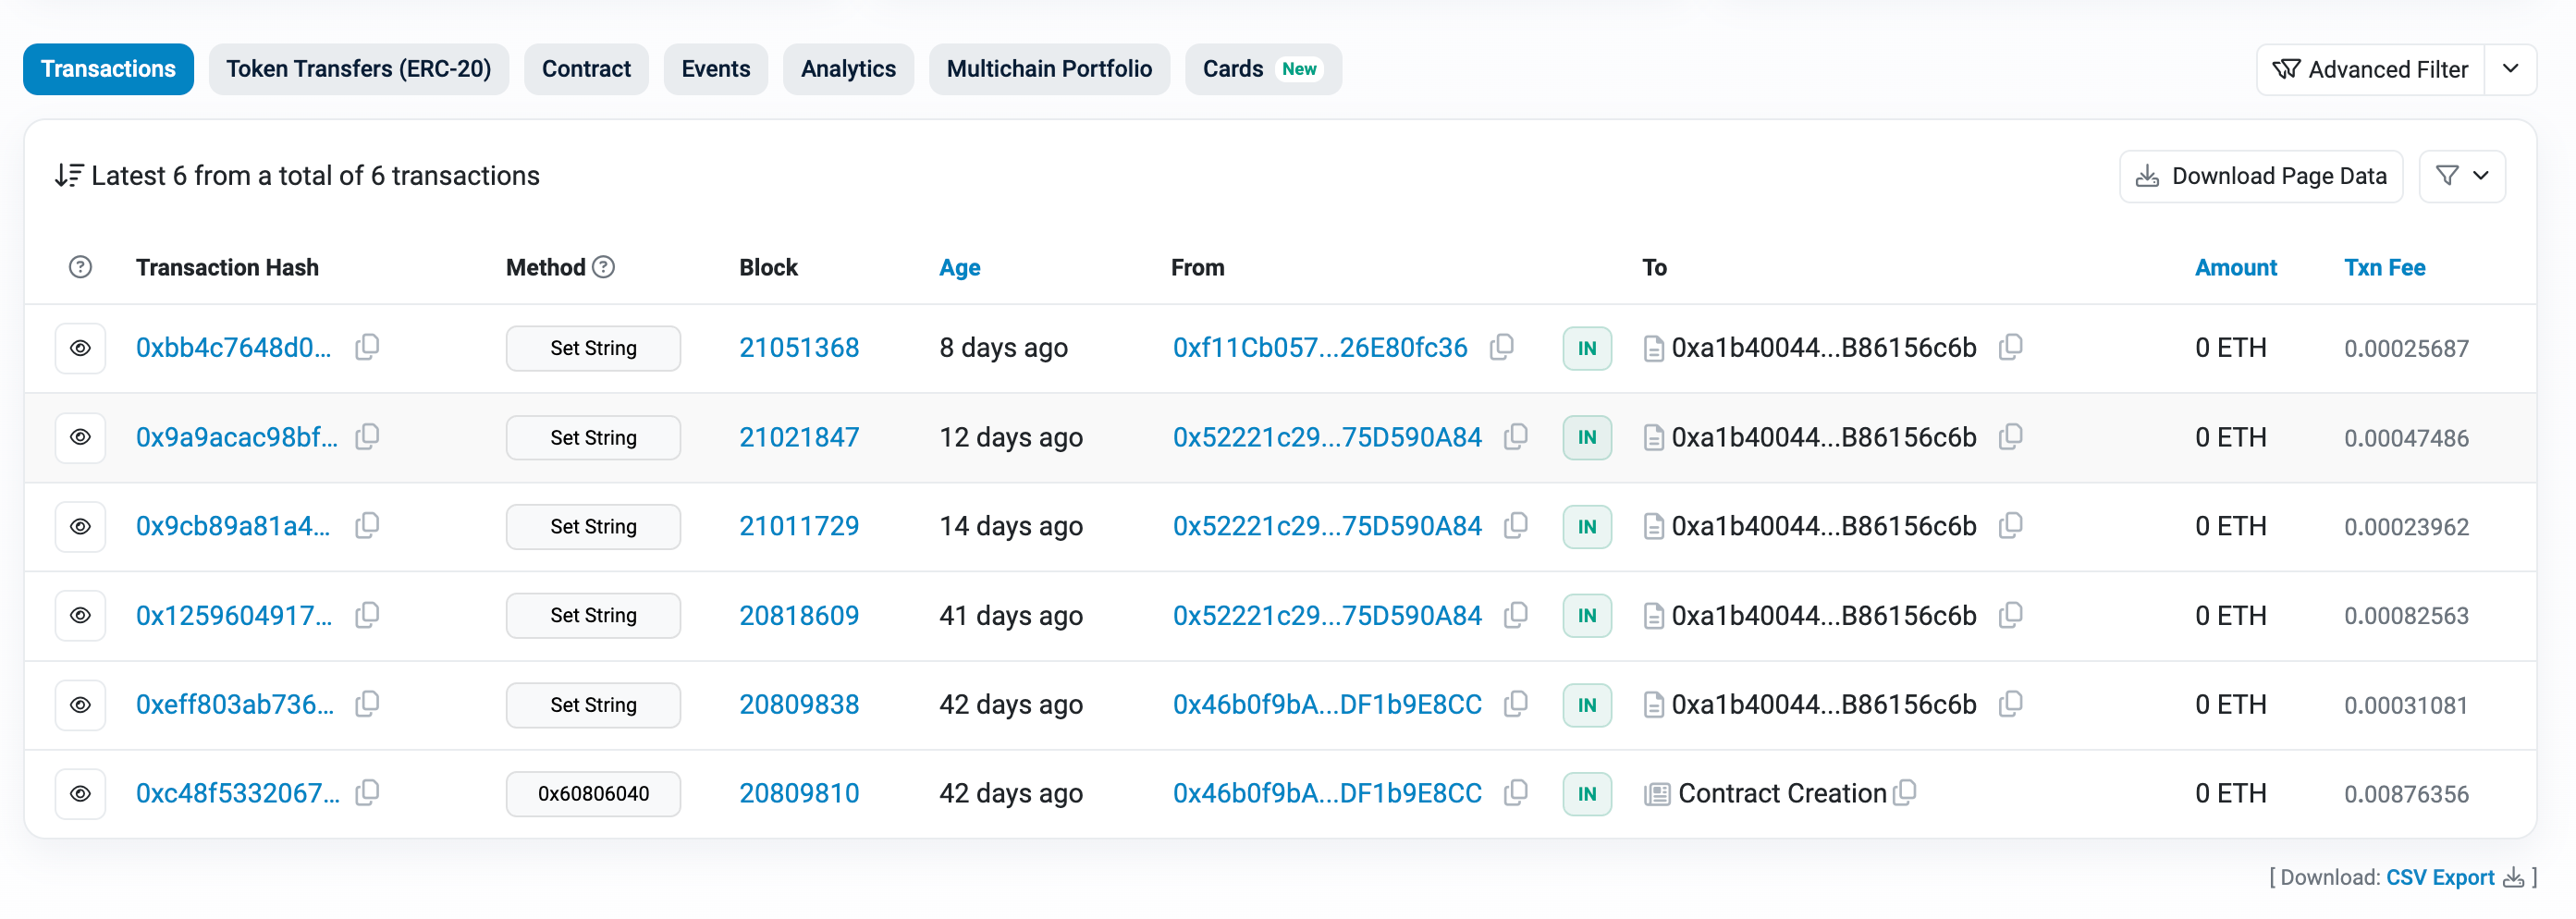Preview transaction 0x1259604917 with eye button
This screenshot has height=919, width=2576.
pyautogui.click(x=80, y=615)
